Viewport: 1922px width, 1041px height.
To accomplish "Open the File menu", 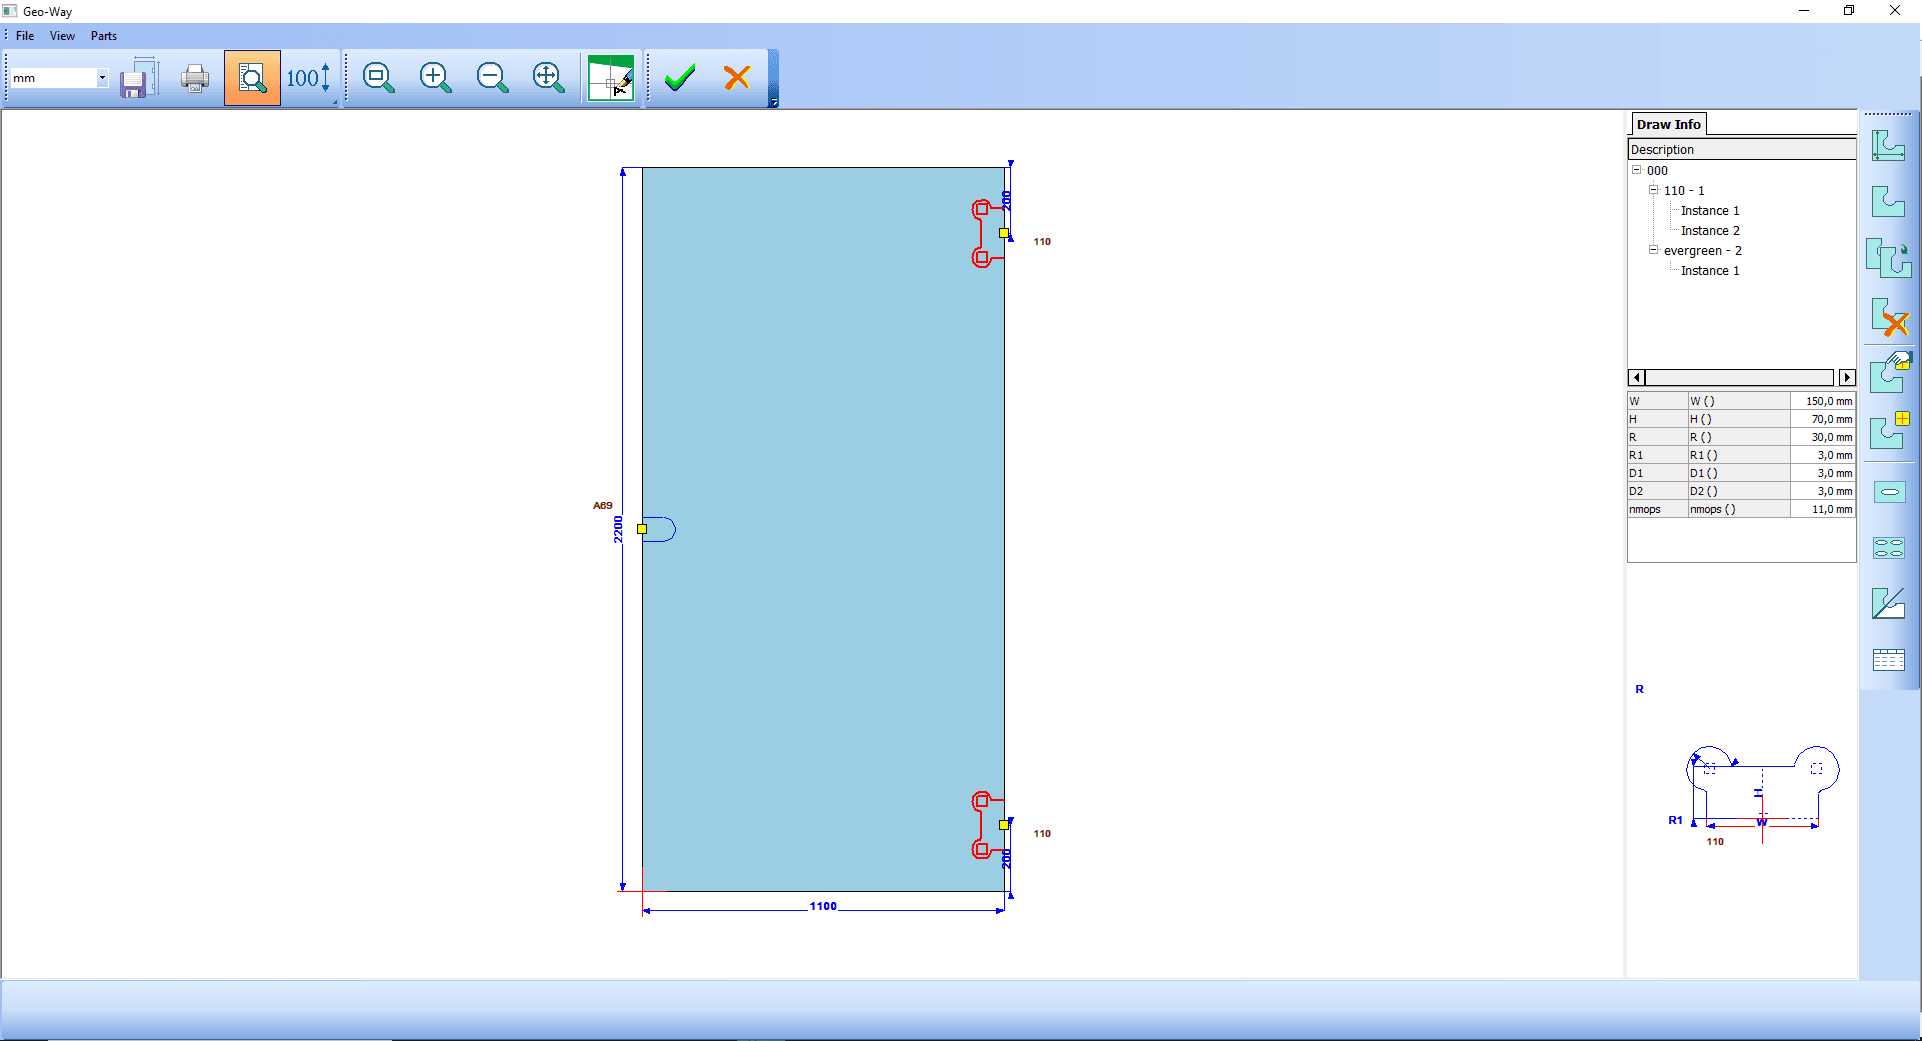I will [x=25, y=36].
